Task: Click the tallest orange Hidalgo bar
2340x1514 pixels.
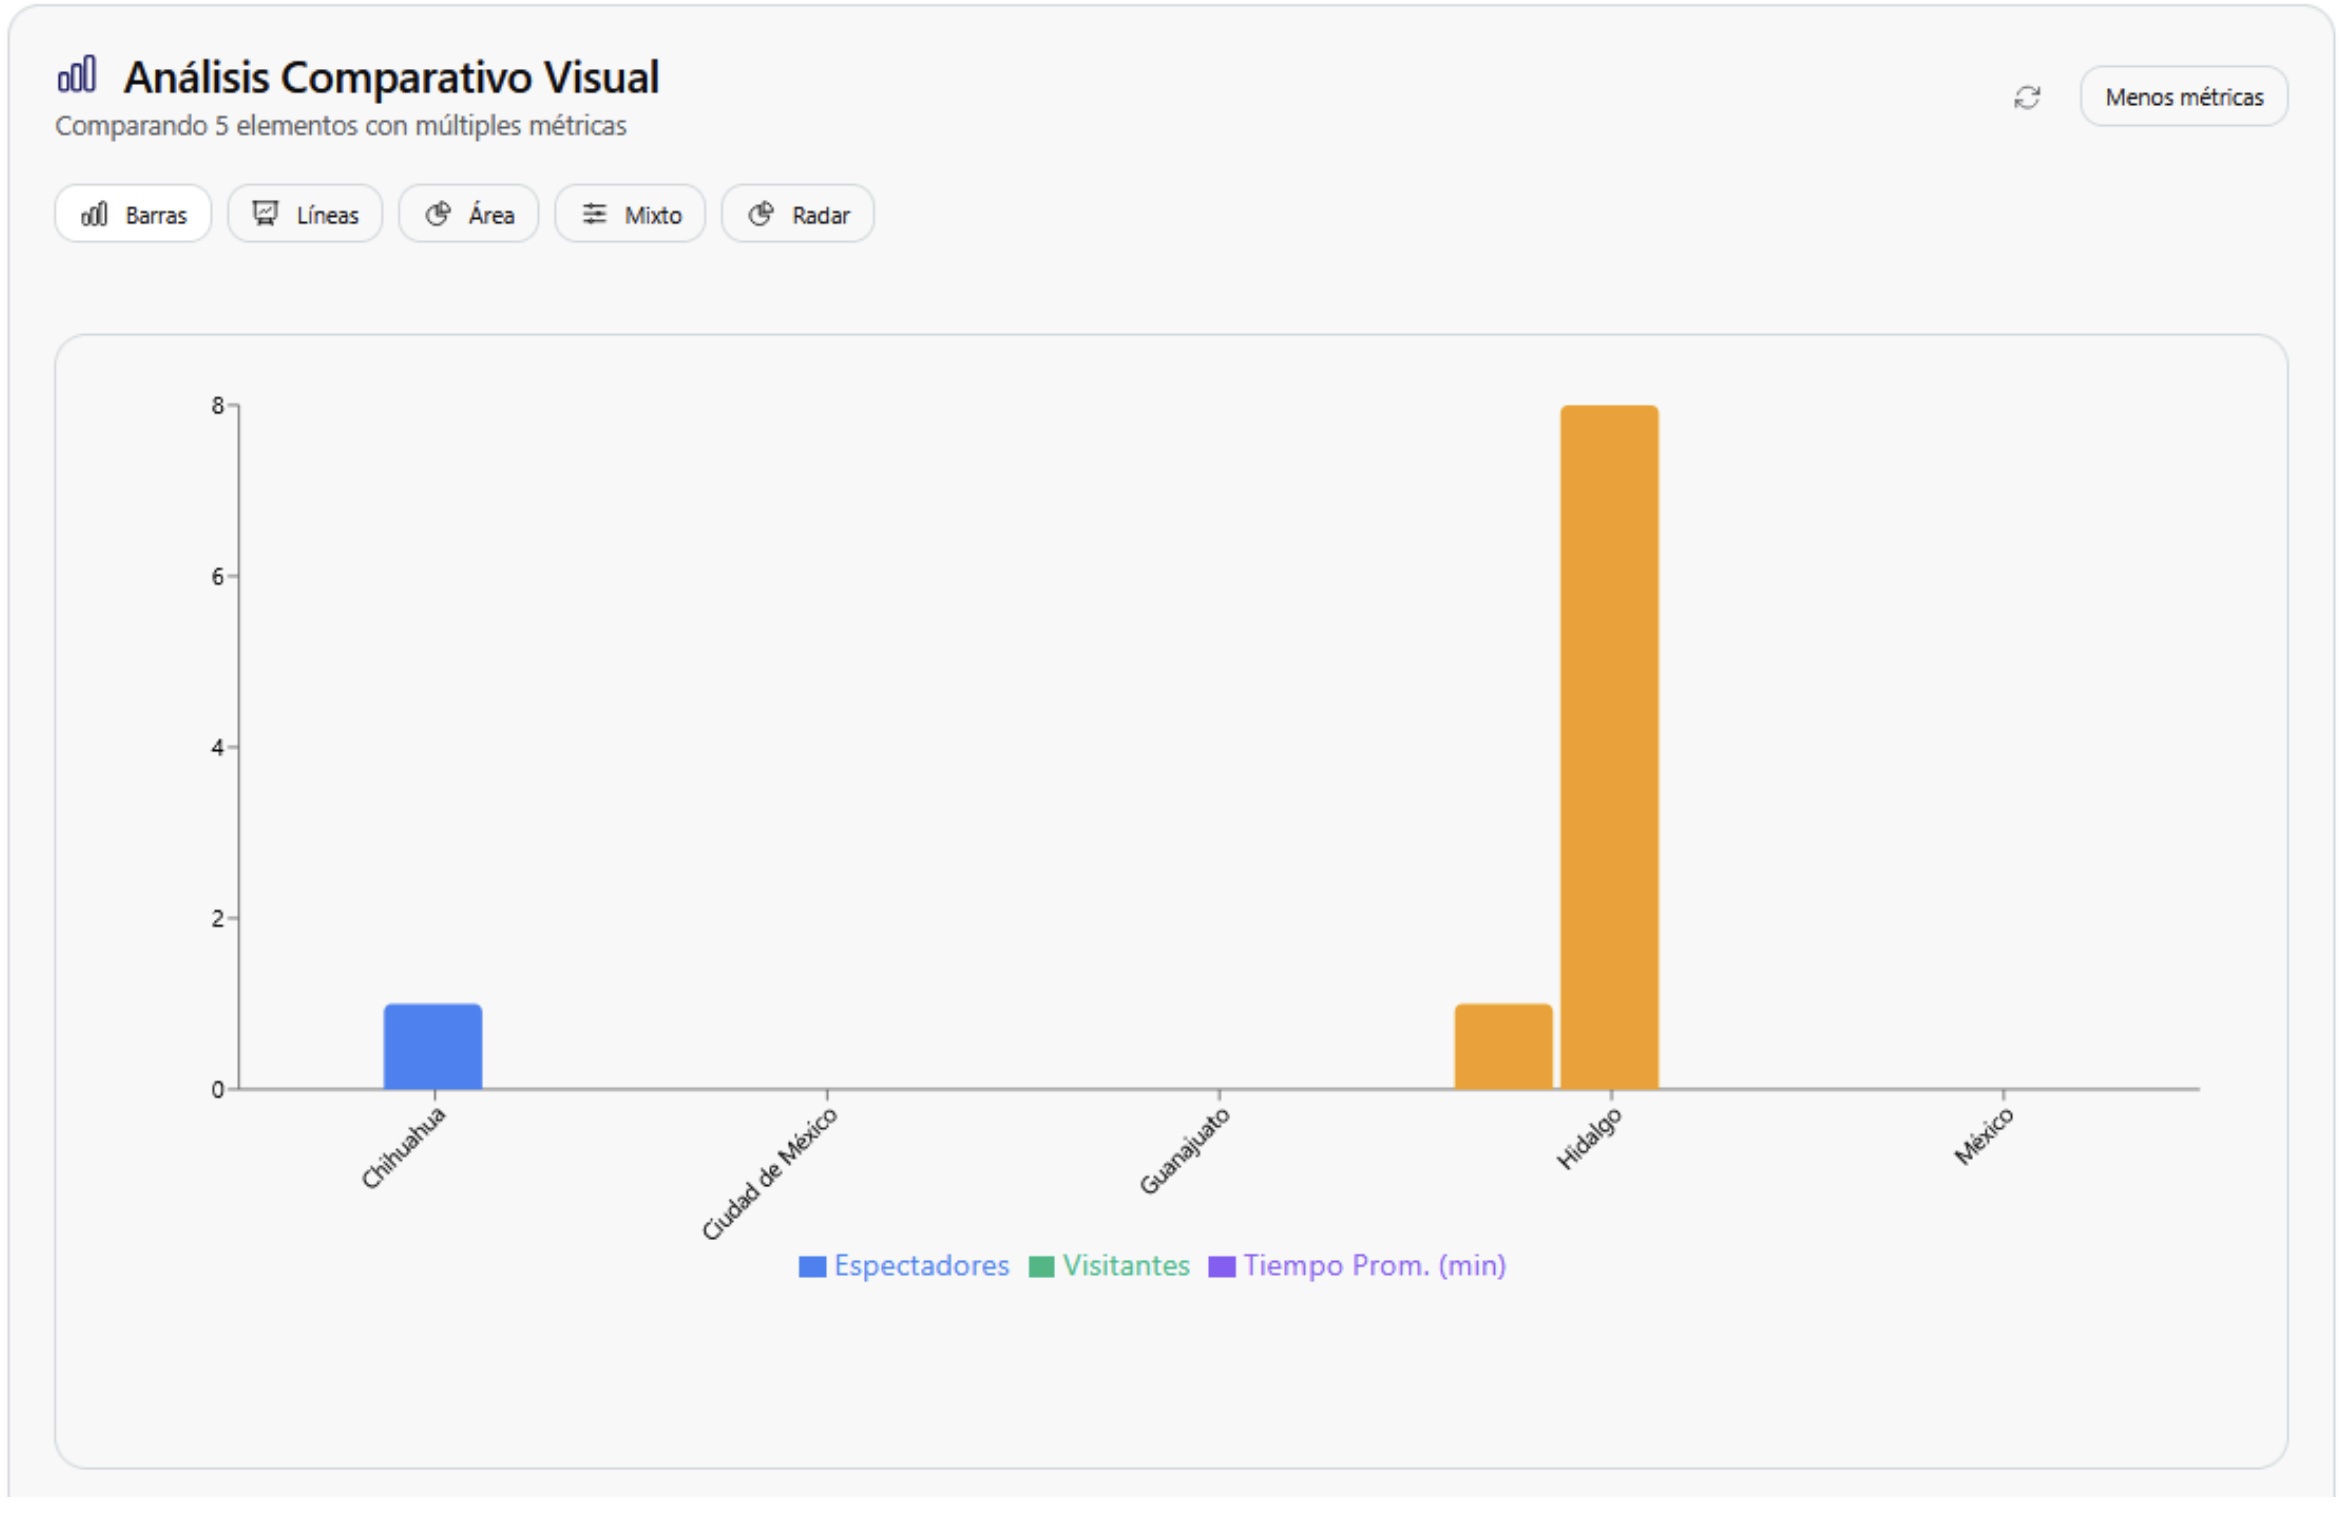Action: click(1608, 747)
